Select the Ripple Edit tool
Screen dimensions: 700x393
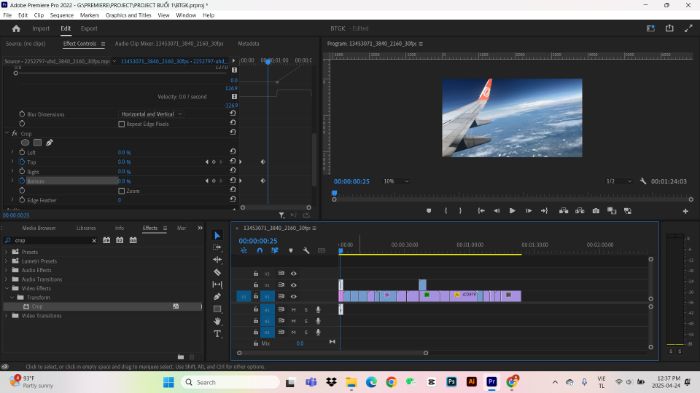[217, 259]
